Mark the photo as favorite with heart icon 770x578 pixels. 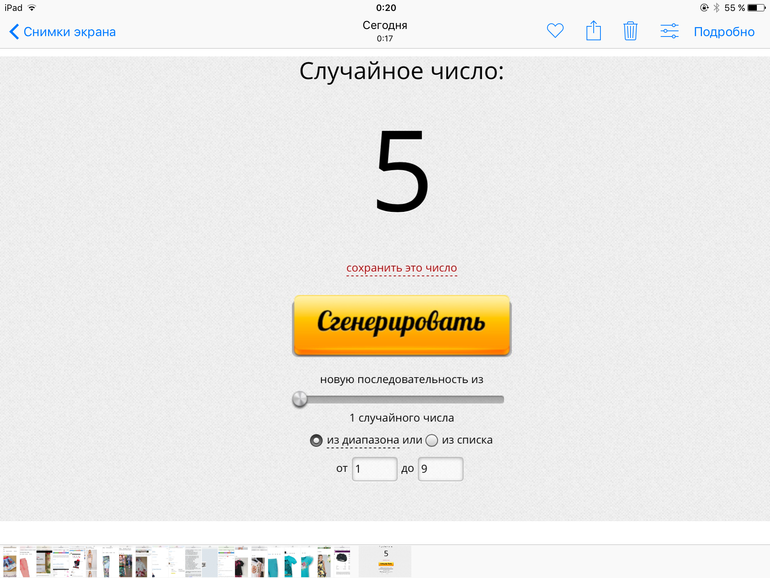[555, 31]
